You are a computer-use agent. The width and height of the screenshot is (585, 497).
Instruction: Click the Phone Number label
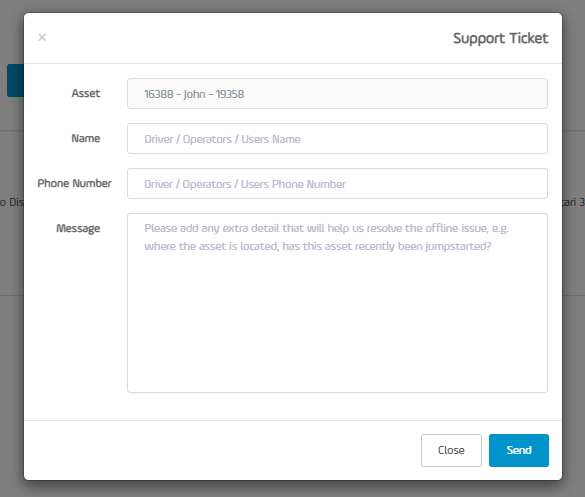(75, 183)
